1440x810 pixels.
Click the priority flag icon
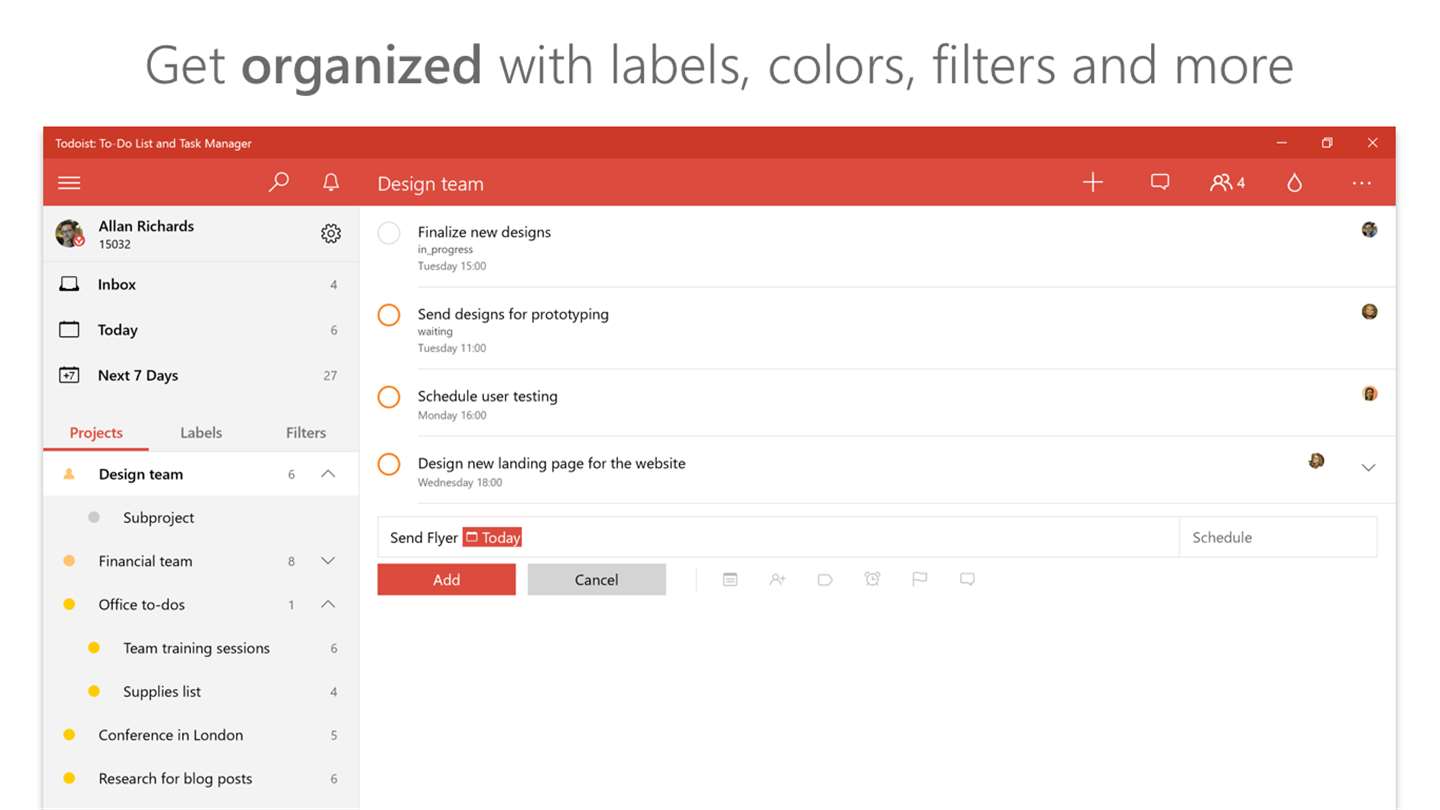919,579
